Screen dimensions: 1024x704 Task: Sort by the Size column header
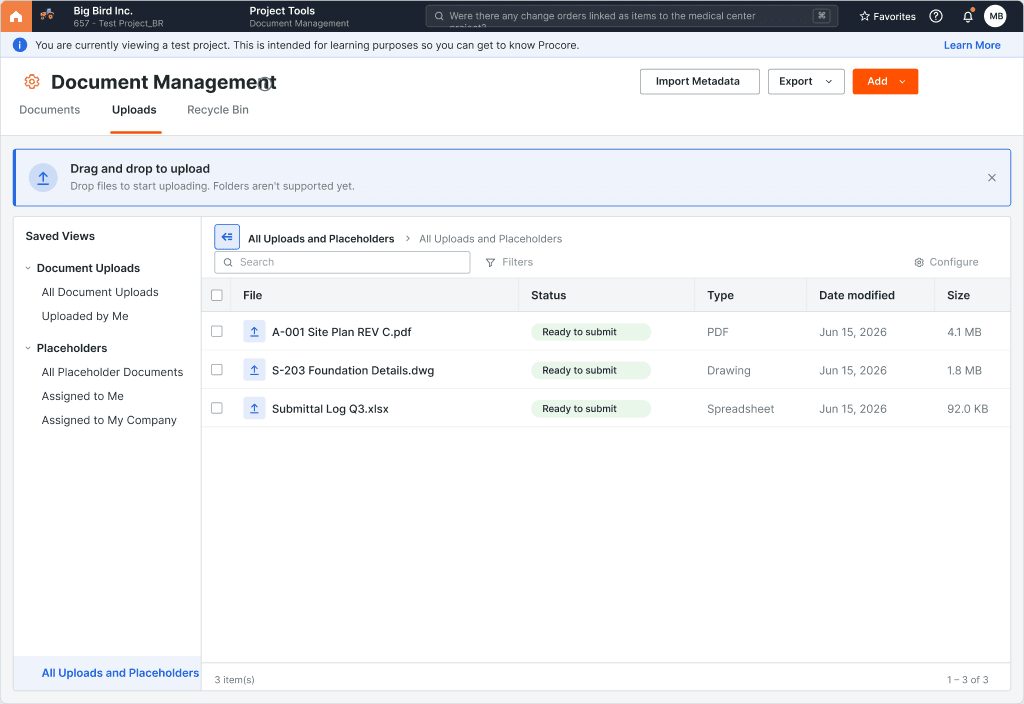[958, 296]
